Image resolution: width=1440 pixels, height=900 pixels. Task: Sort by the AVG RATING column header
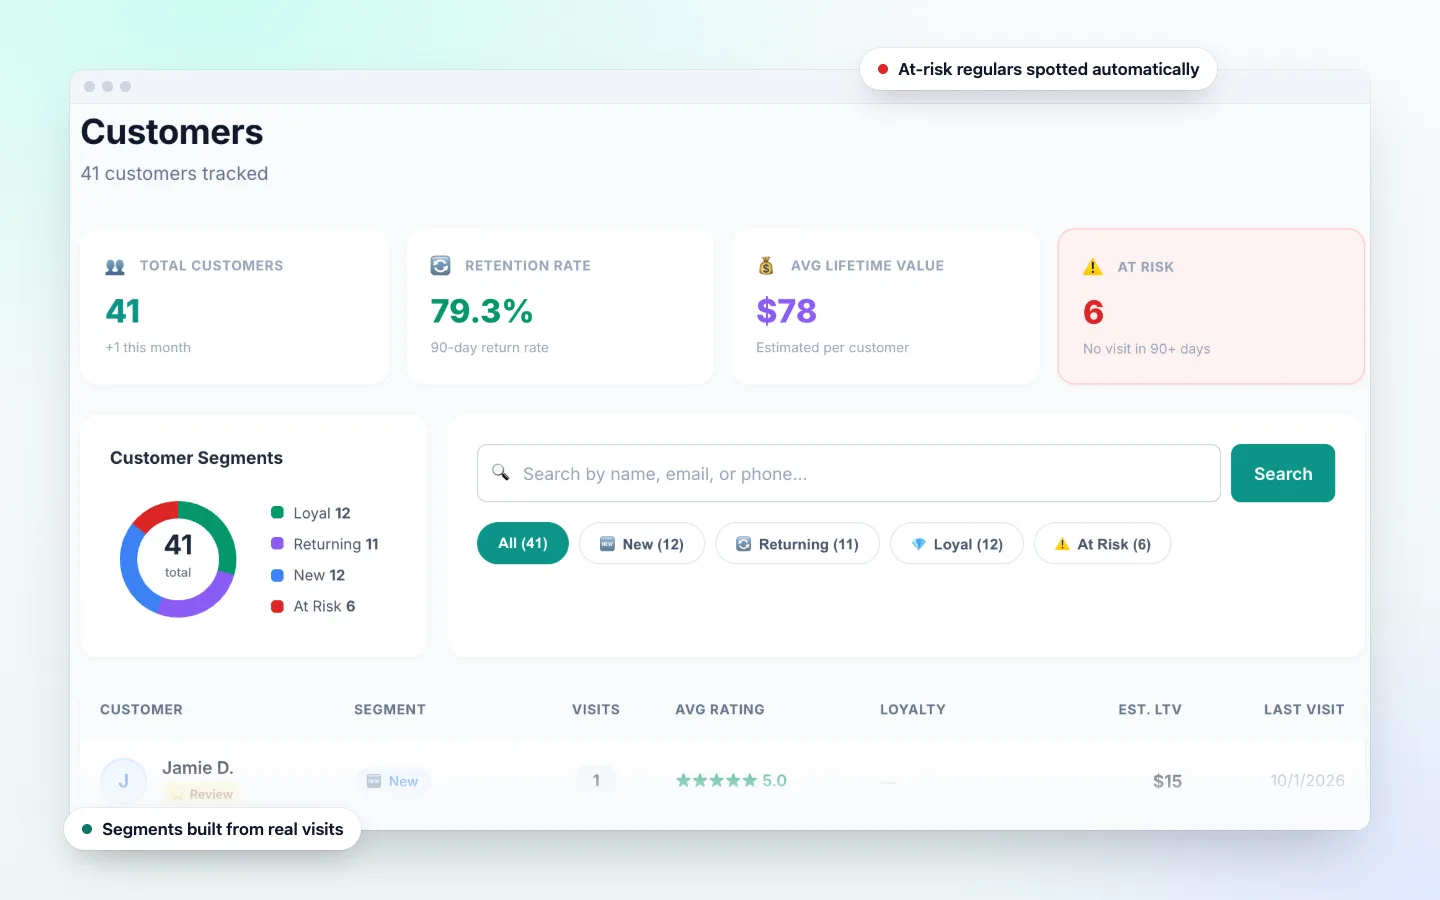coord(720,709)
